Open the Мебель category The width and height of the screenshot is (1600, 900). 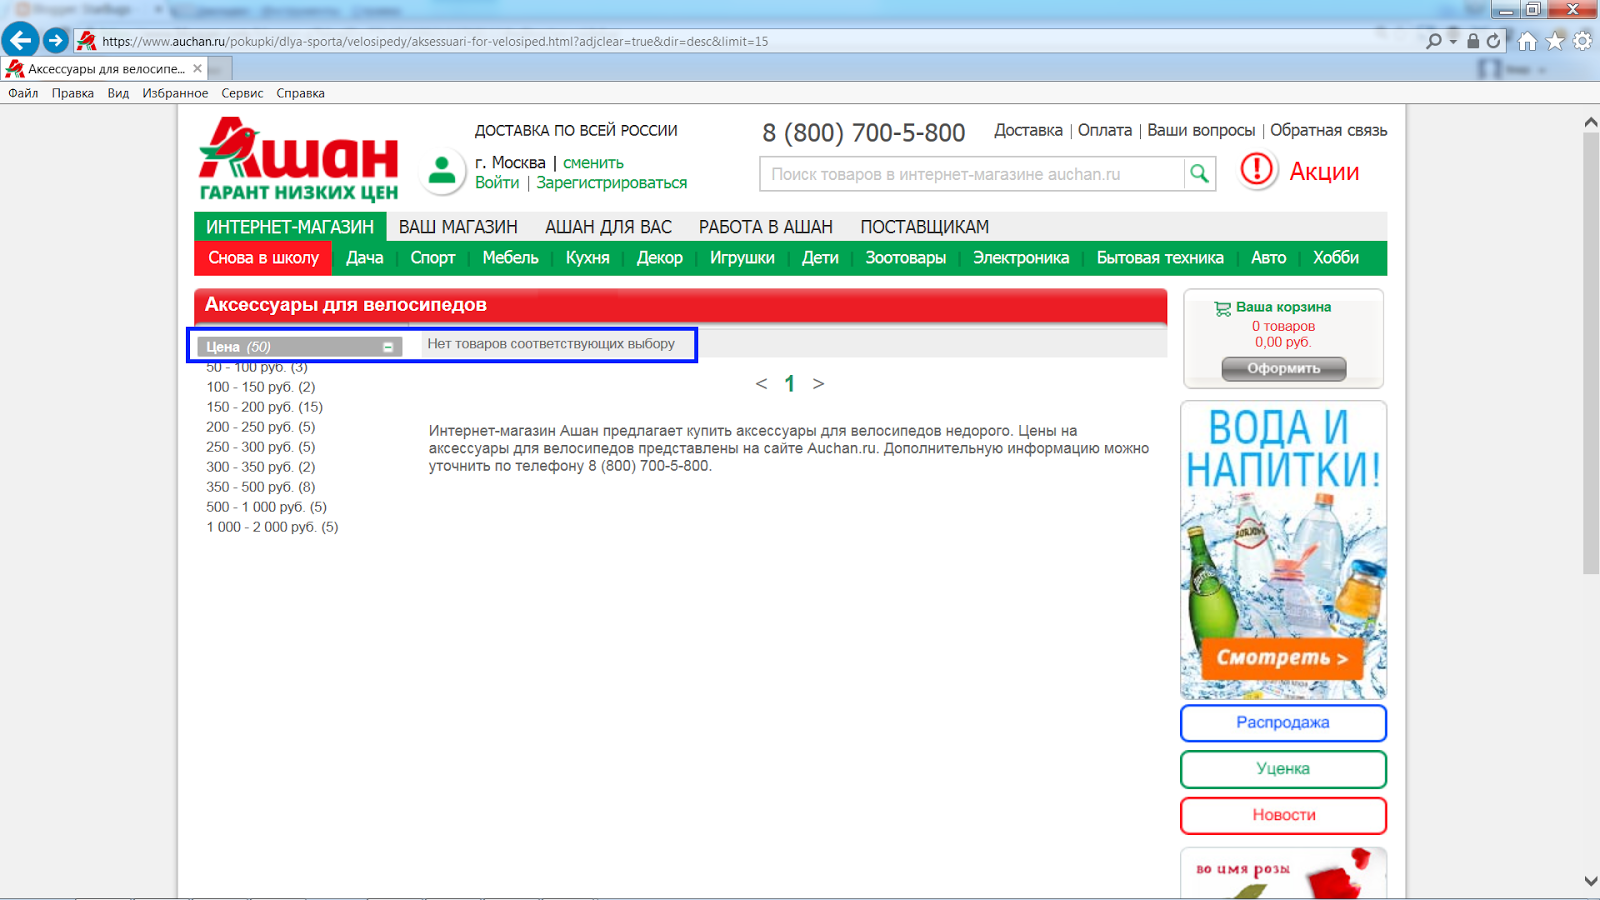[510, 258]
